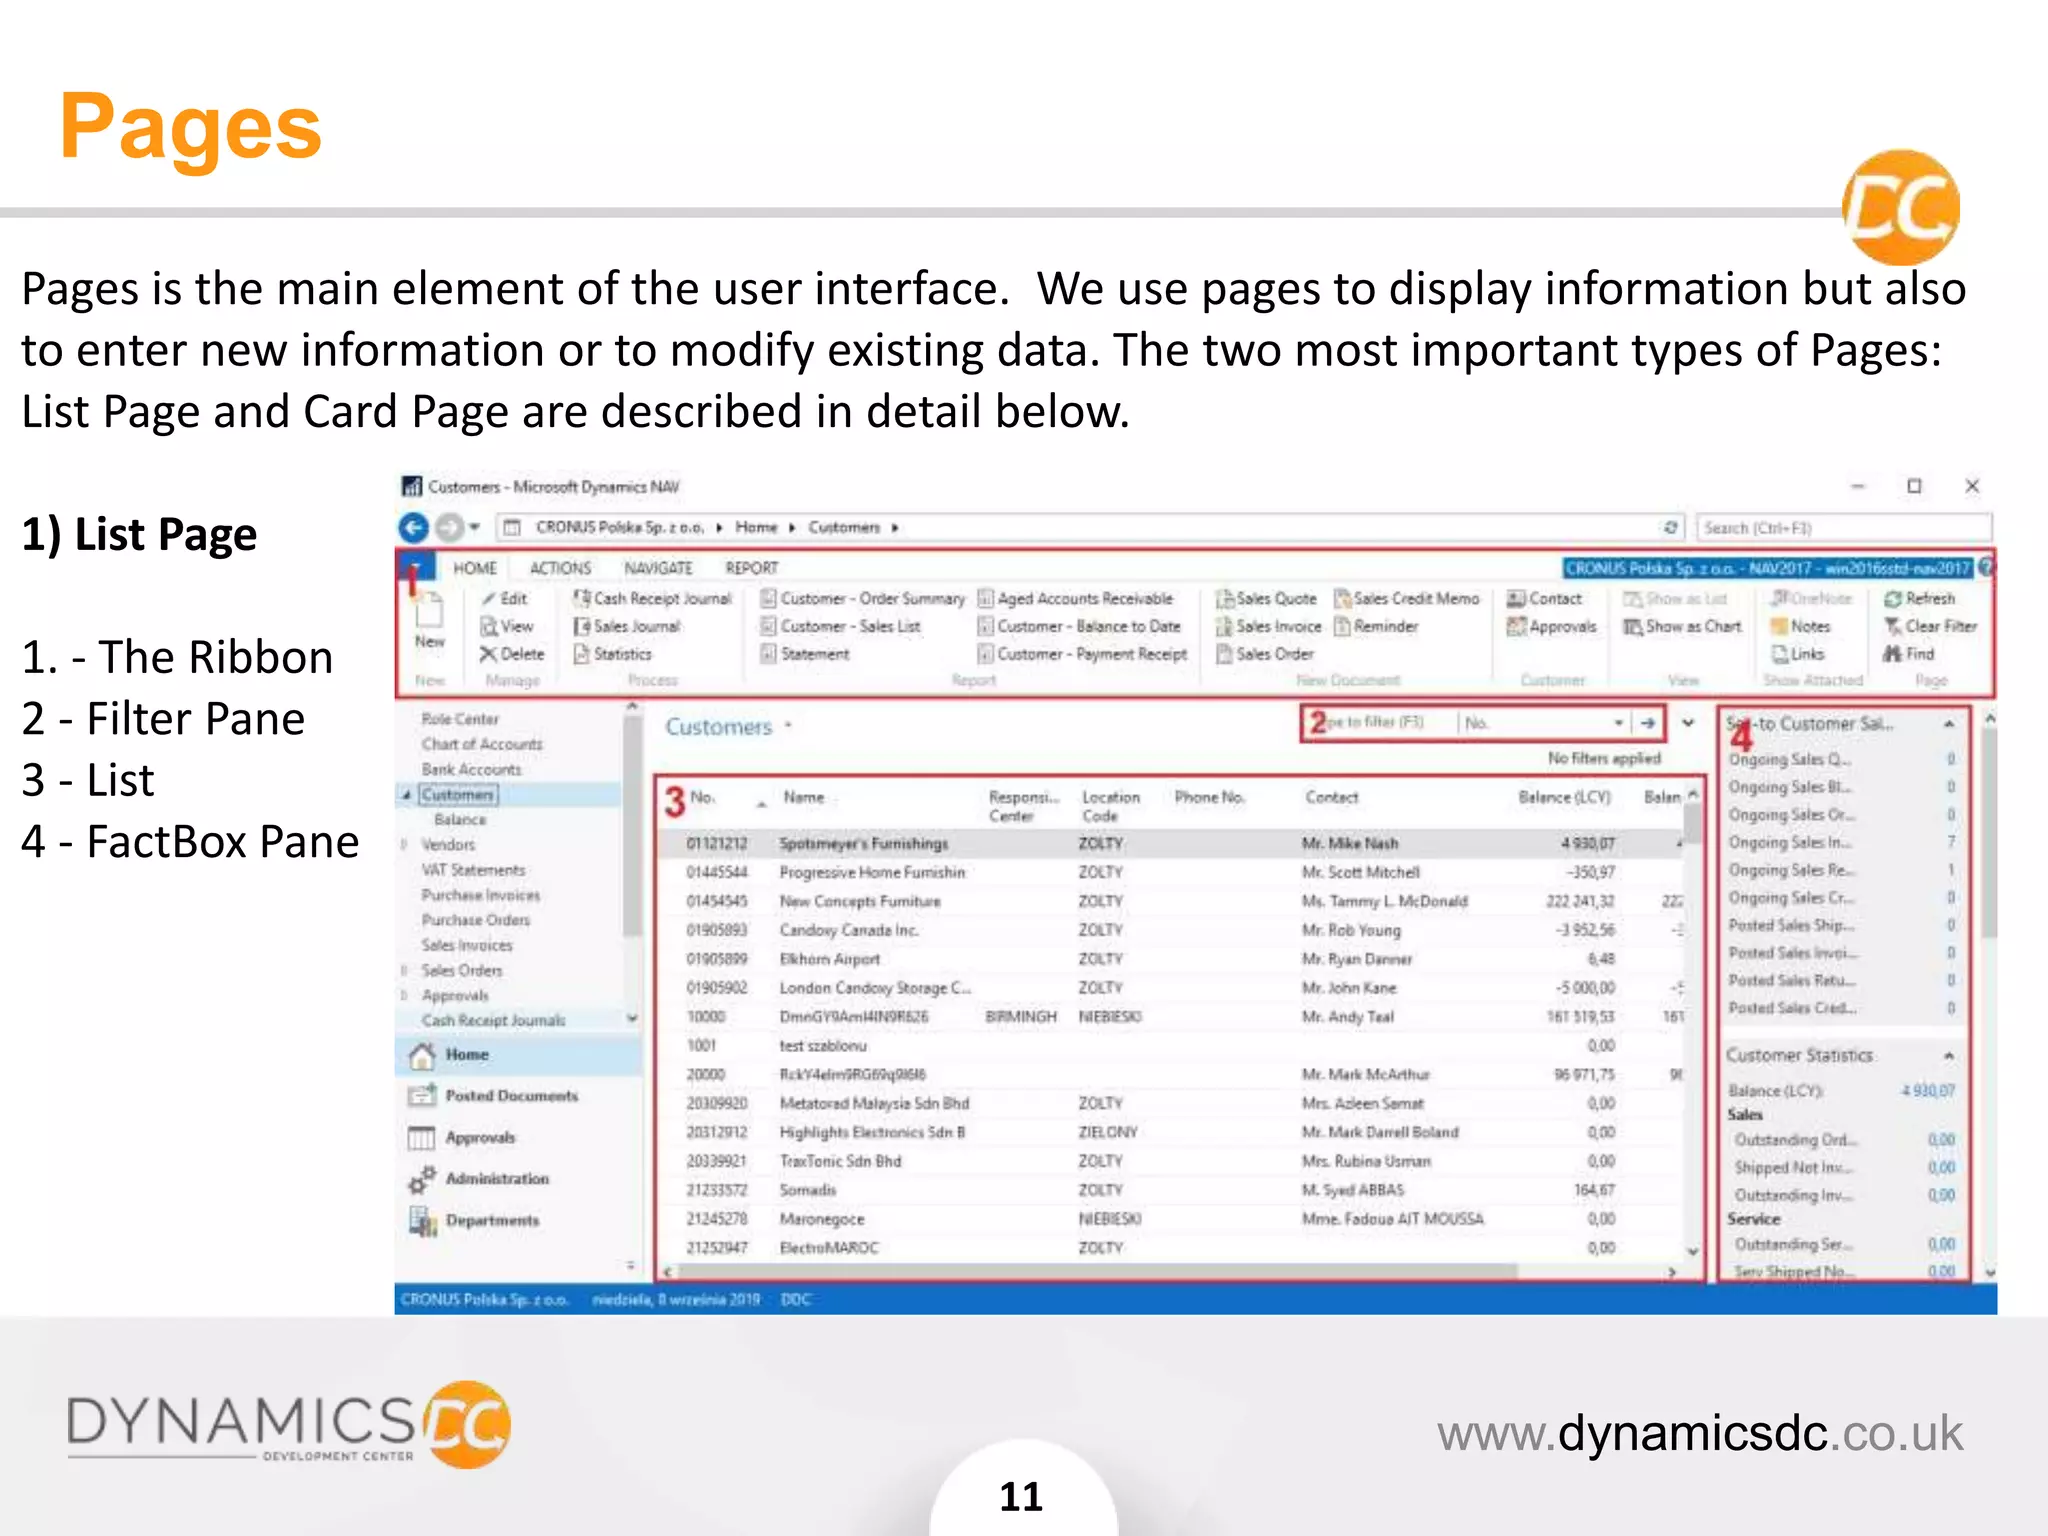
Task: Open Sales Journal from ribbon
Action: point(628,626)
